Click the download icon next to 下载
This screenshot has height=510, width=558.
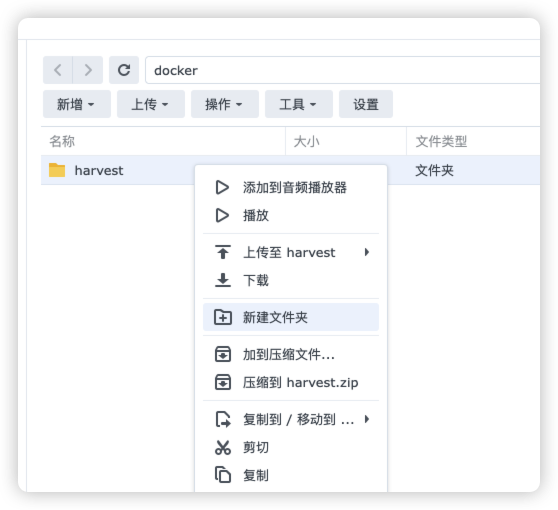tap(223, 280)
